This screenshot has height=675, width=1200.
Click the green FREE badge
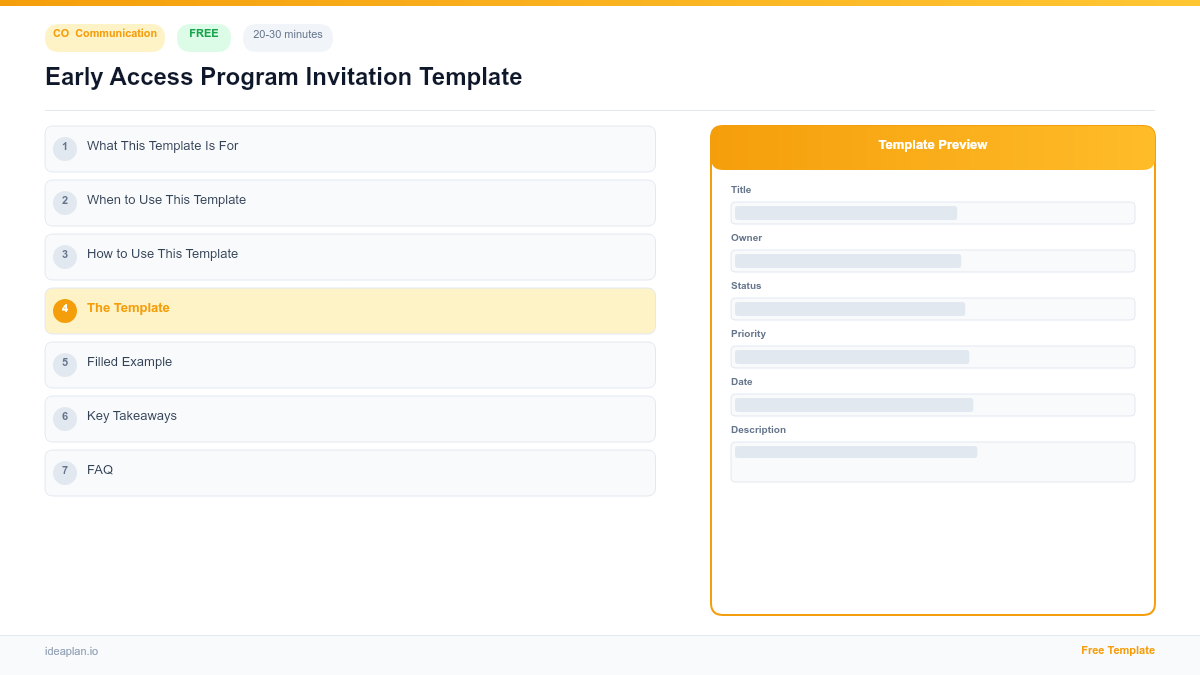pyautogui.click(x=204, y=37)
